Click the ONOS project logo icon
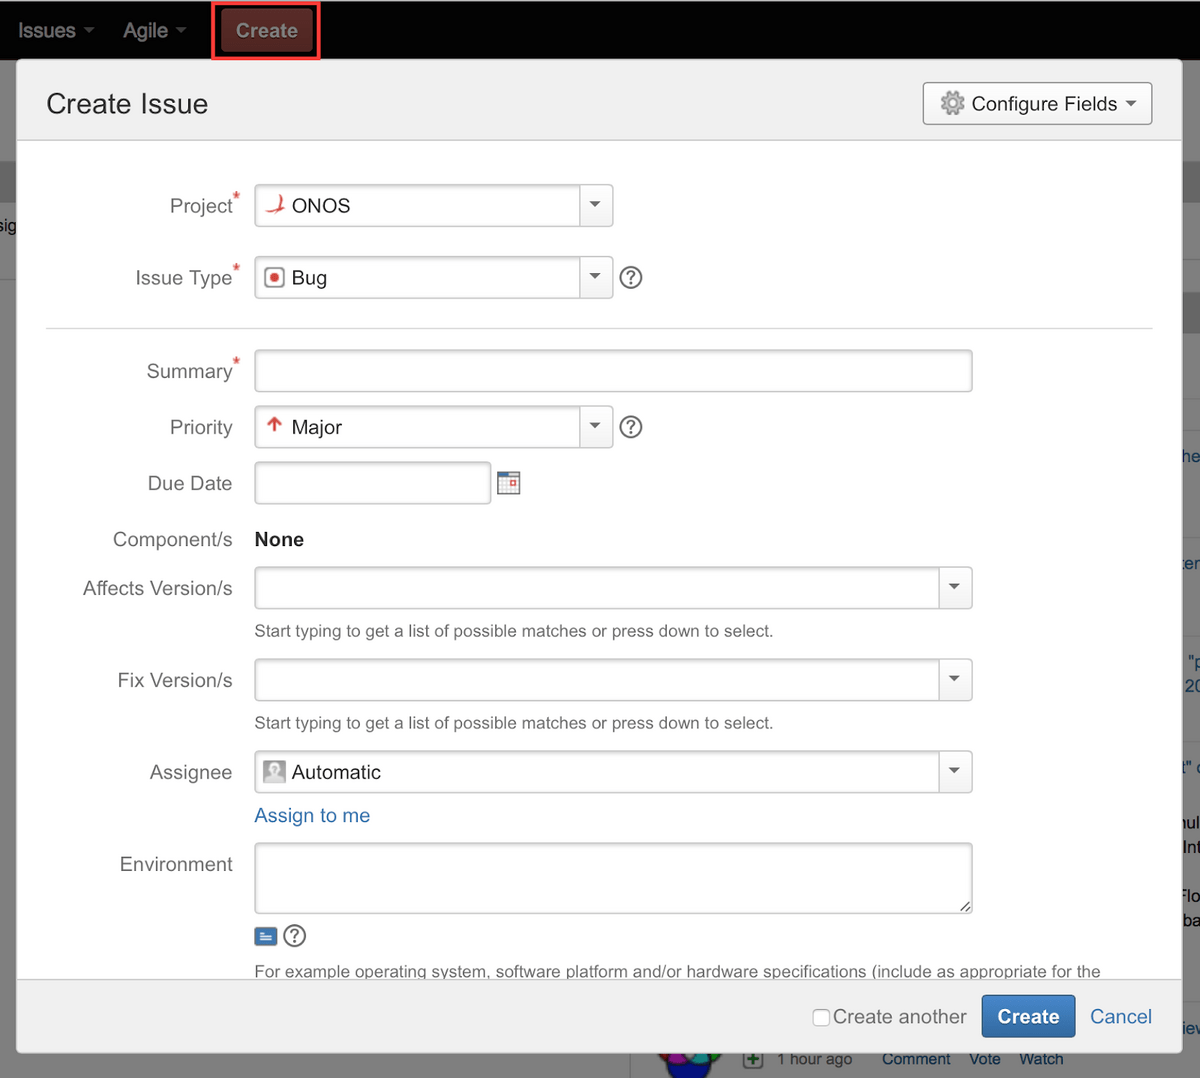Viewport: 1200px width, 1078px height. [x=275, y=205]
